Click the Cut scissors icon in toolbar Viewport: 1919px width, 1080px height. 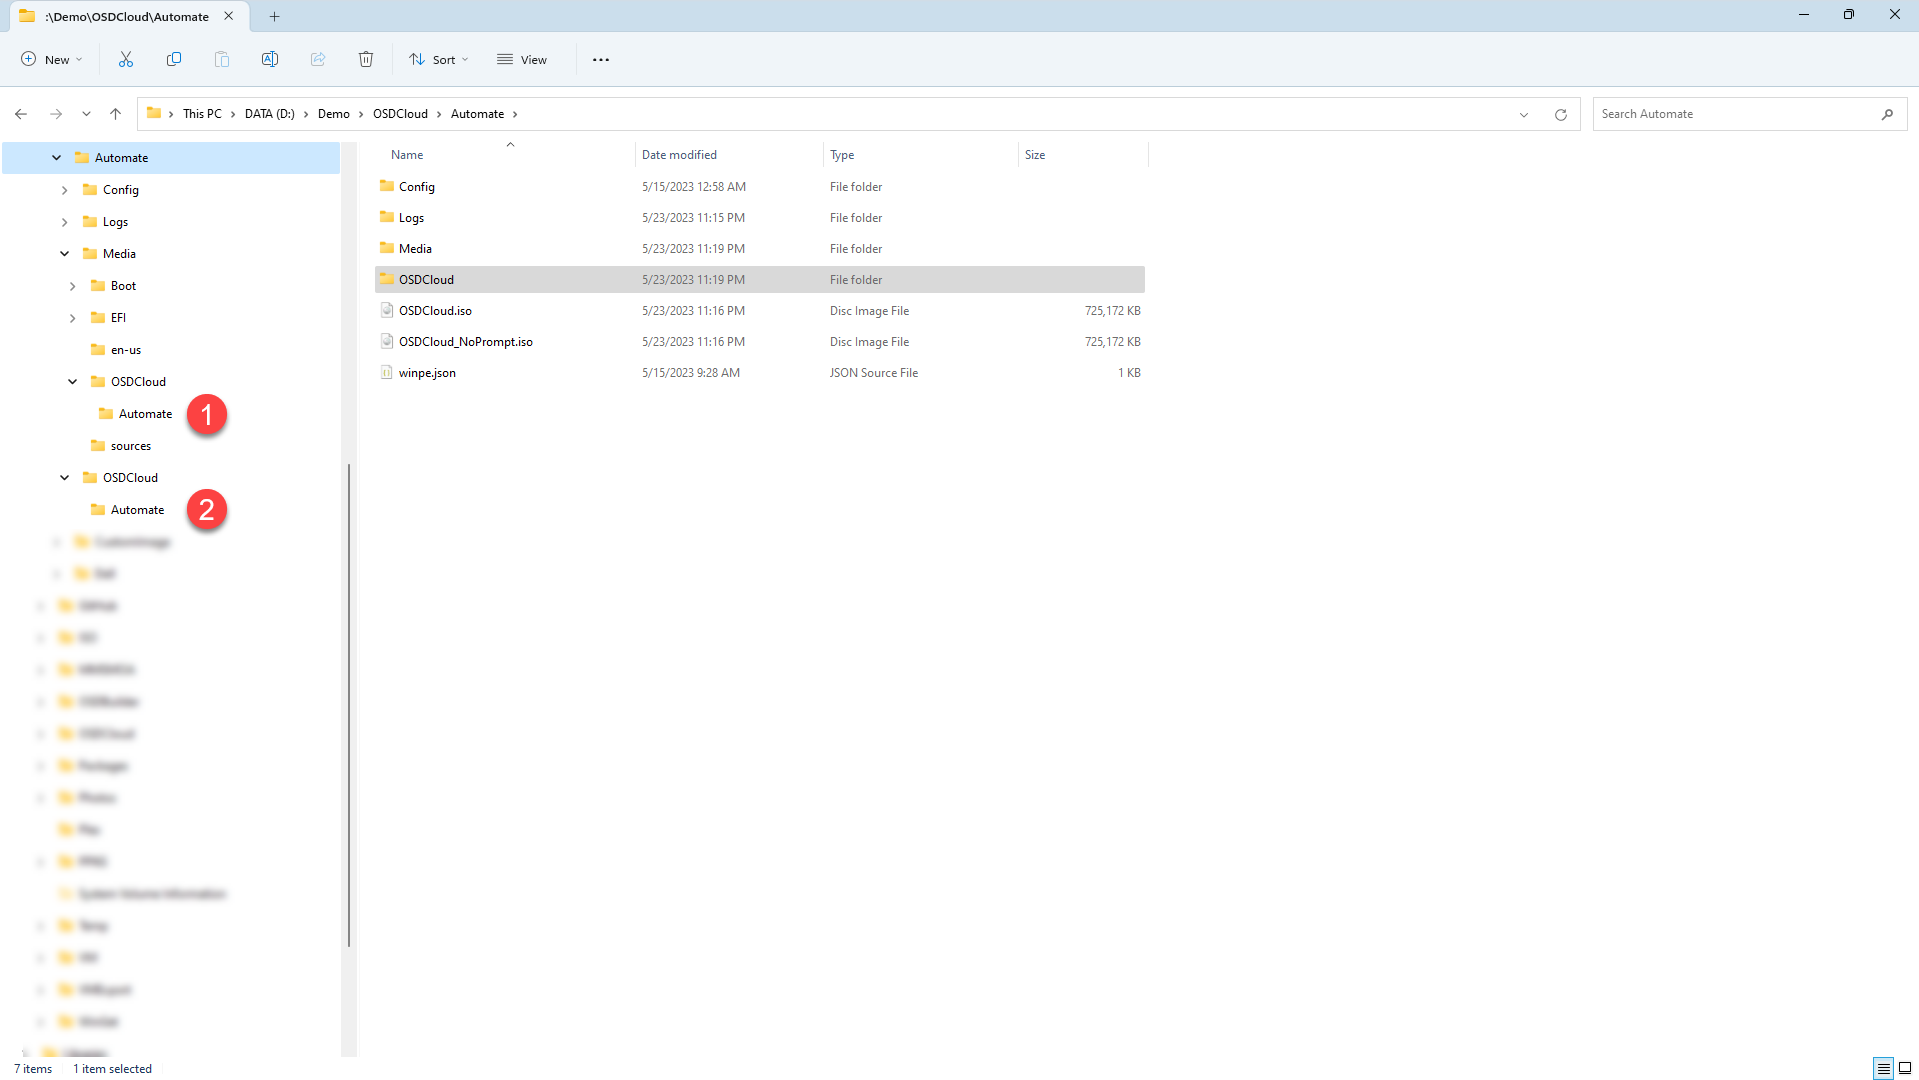tap(126, 60)
